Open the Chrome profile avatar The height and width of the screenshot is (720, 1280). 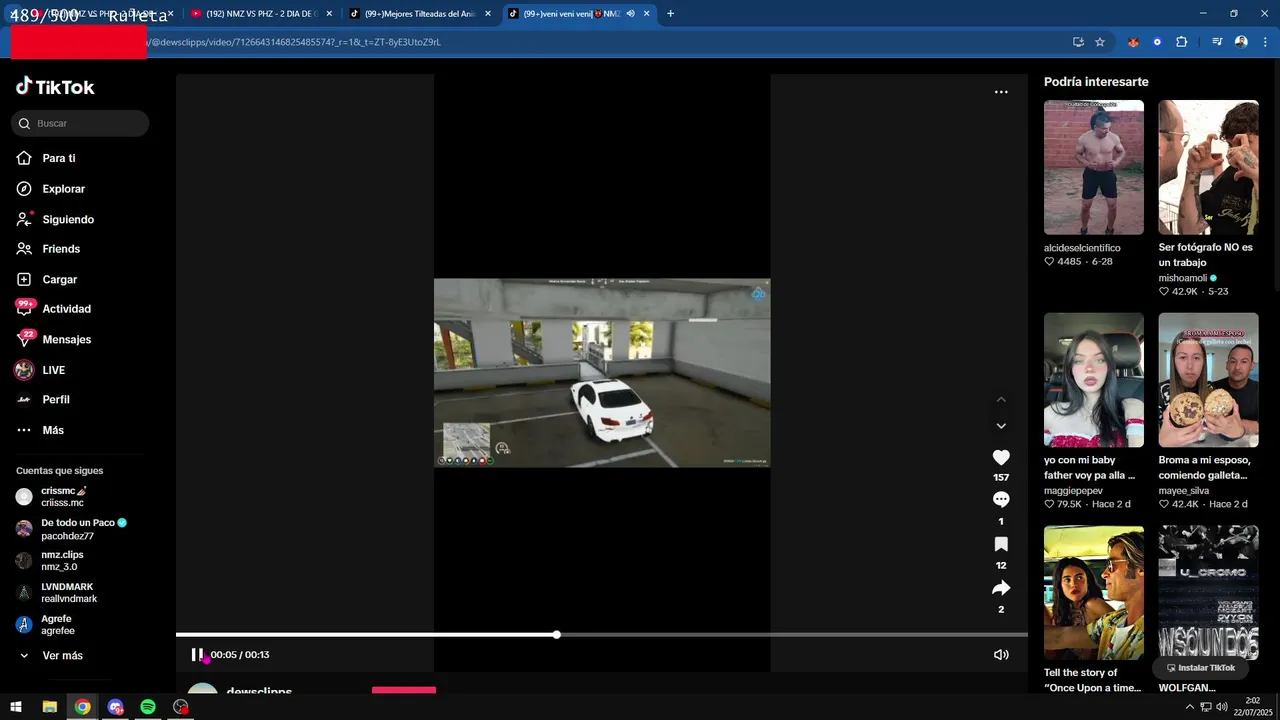pyautogui.click(x=1241, y=42)
